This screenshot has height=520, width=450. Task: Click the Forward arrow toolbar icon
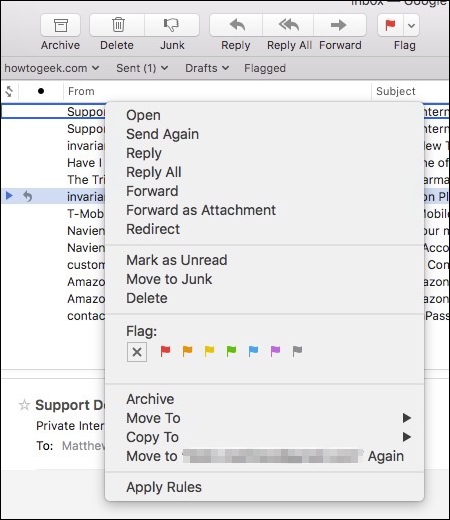[x=339, y=25]
